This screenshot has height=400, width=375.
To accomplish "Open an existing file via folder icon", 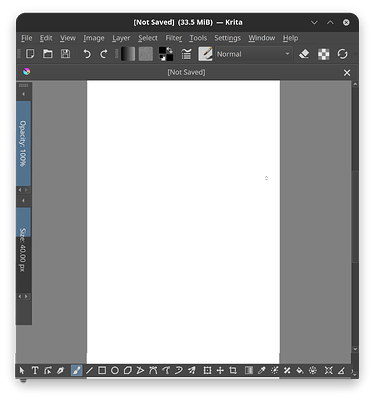I will tap(48, 54).
